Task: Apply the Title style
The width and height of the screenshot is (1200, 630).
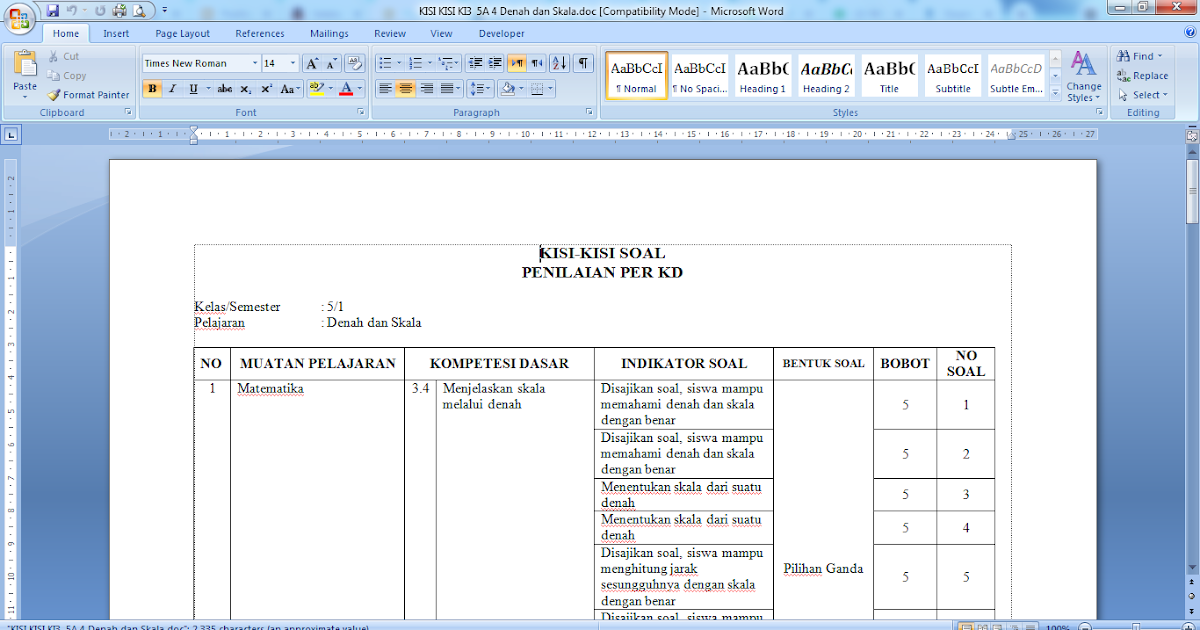Action: click(889, 76)
